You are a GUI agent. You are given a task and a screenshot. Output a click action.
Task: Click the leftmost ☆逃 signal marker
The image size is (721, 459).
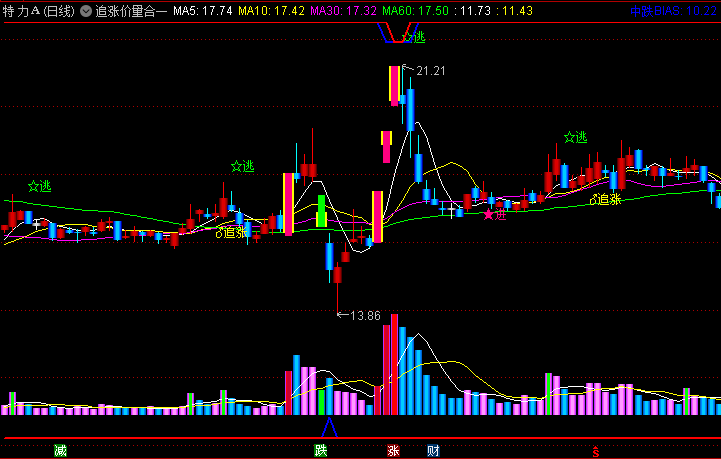point(40,186)
